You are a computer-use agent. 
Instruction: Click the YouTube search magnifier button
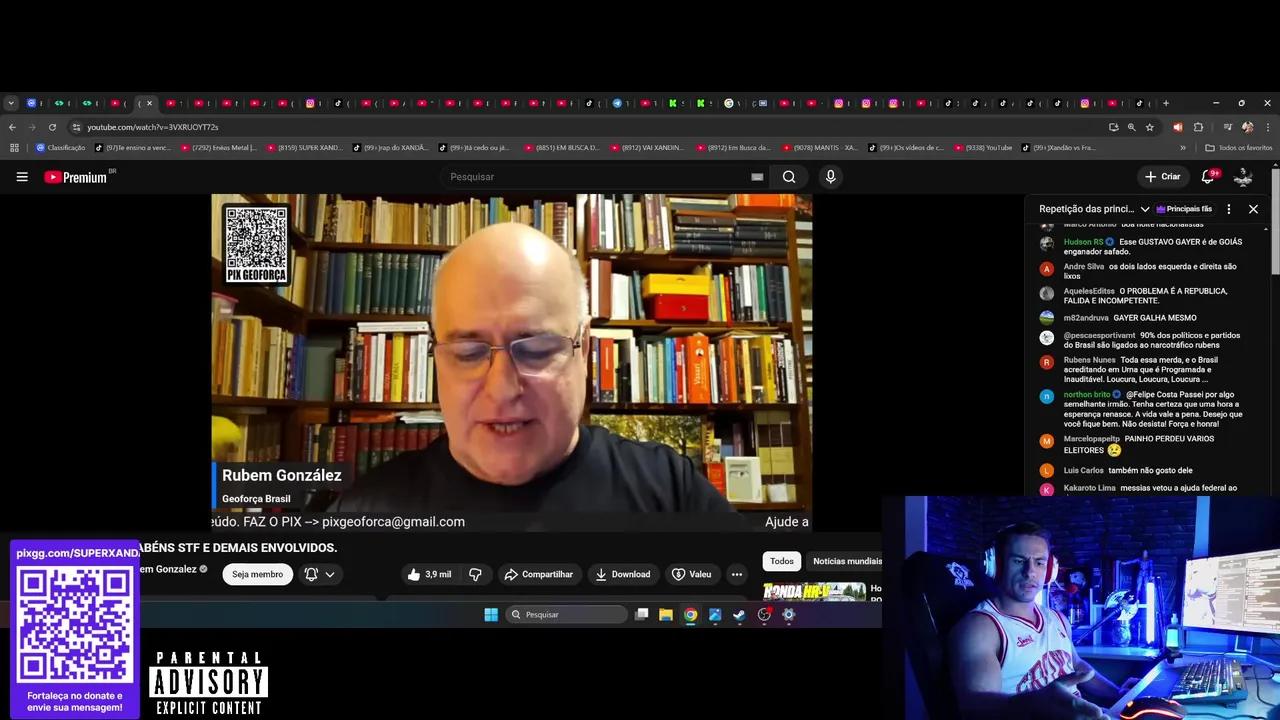click(789, 177)
